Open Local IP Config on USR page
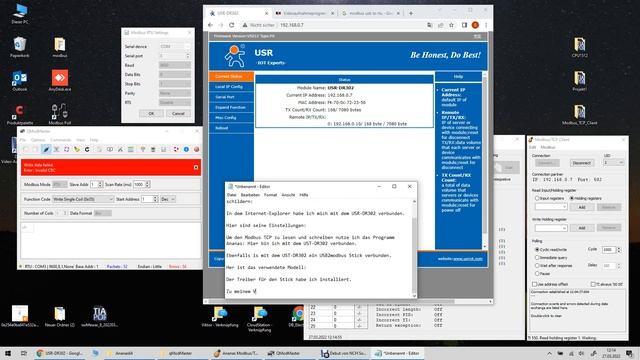Viewport: 640px width, 360px height. click(x=231, y=87)
